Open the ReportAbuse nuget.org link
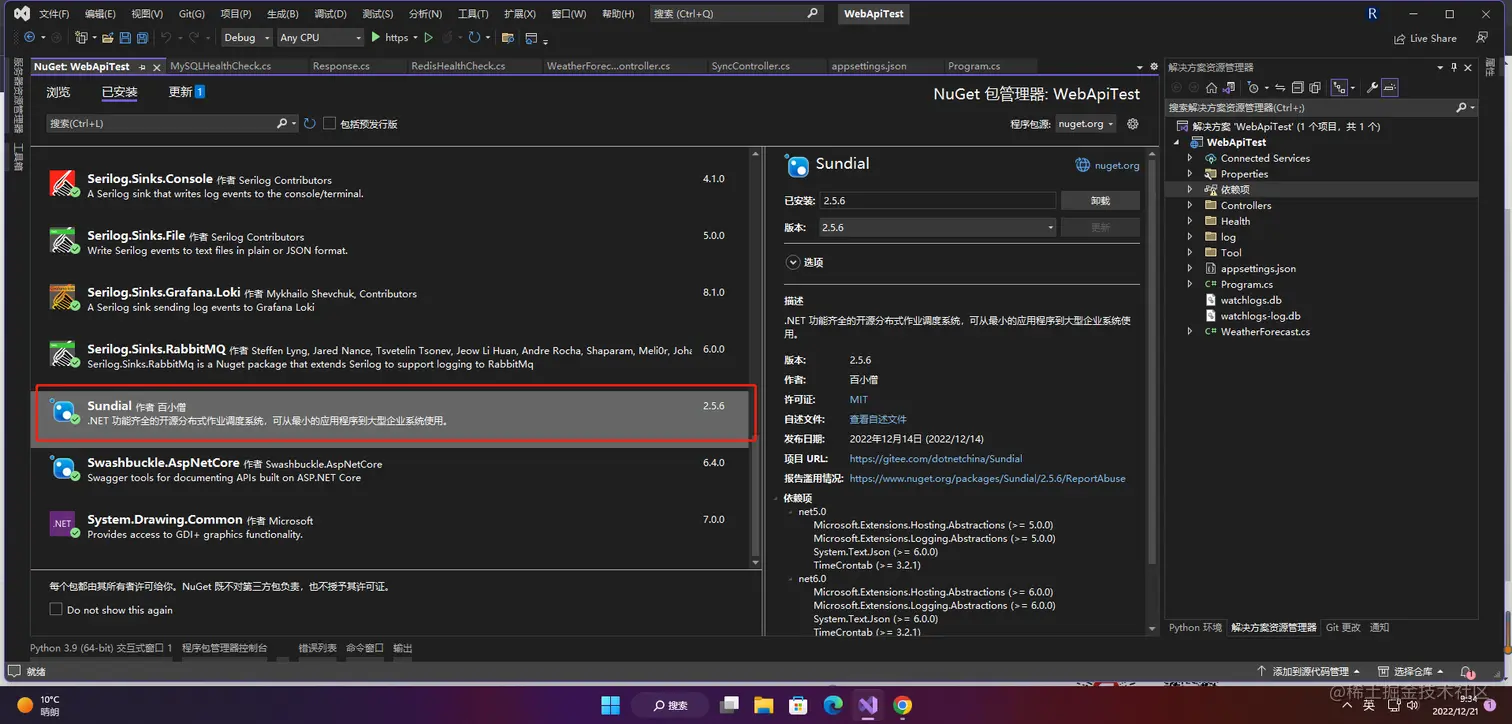The height and width of the screenshot is (724, 1512). [x=987, y=478]
